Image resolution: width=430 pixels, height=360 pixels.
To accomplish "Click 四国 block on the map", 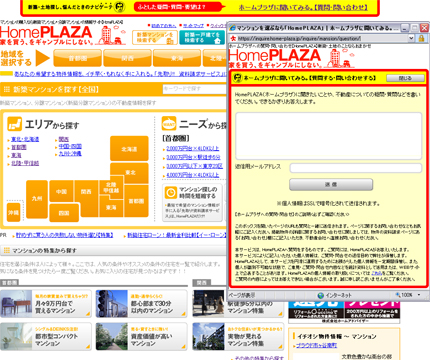I will click(64, 213).
